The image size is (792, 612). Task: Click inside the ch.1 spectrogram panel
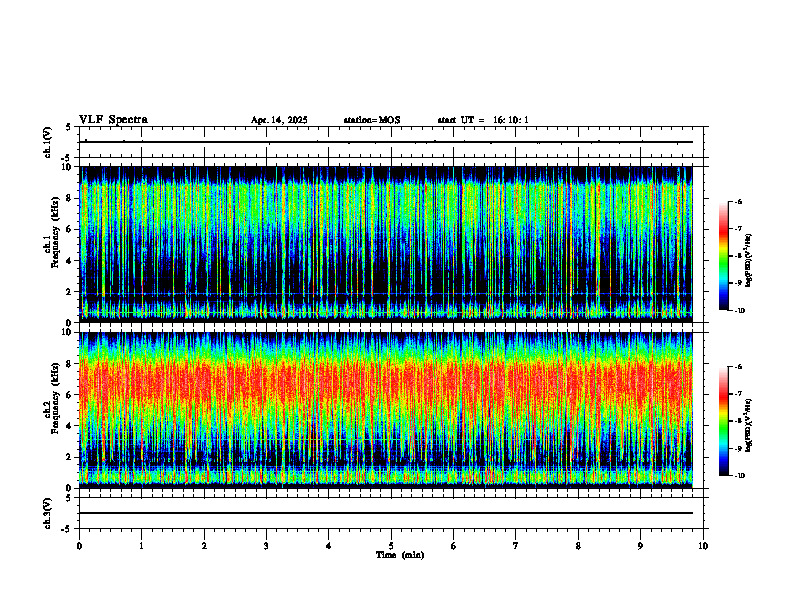386,244
